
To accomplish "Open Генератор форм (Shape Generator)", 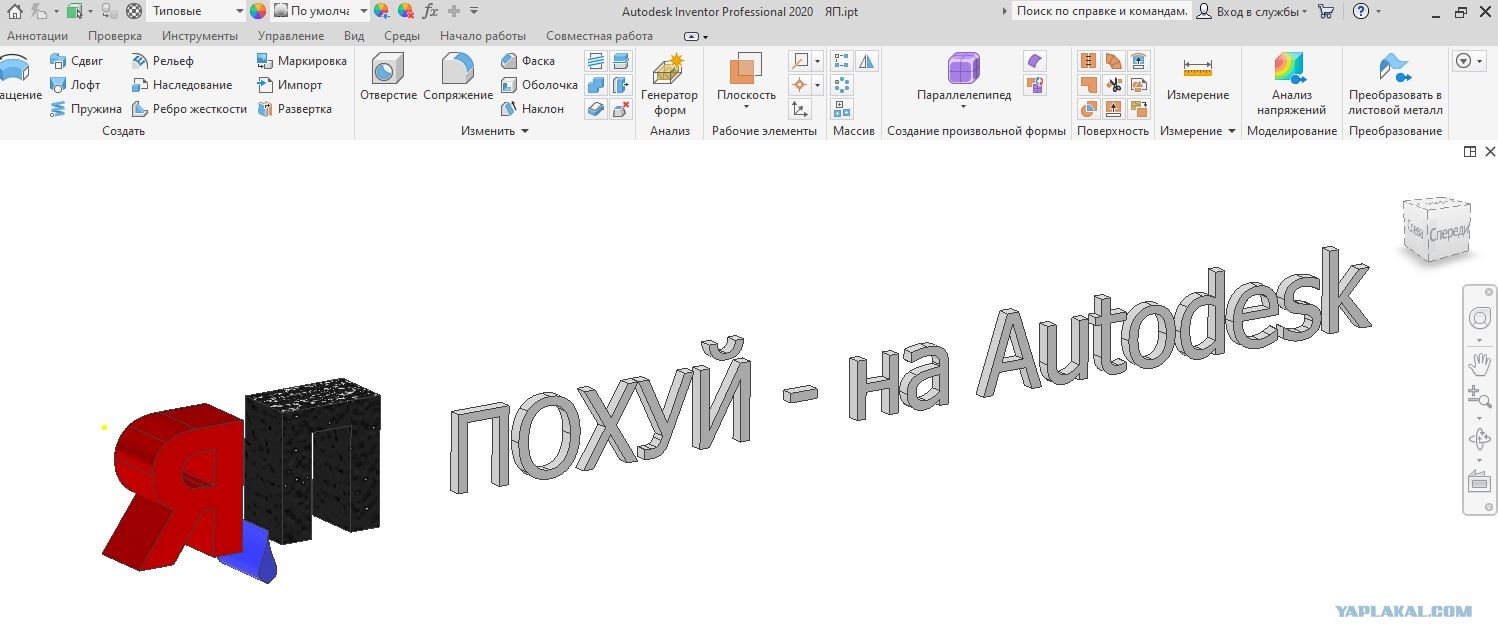I will coord(669,84).
